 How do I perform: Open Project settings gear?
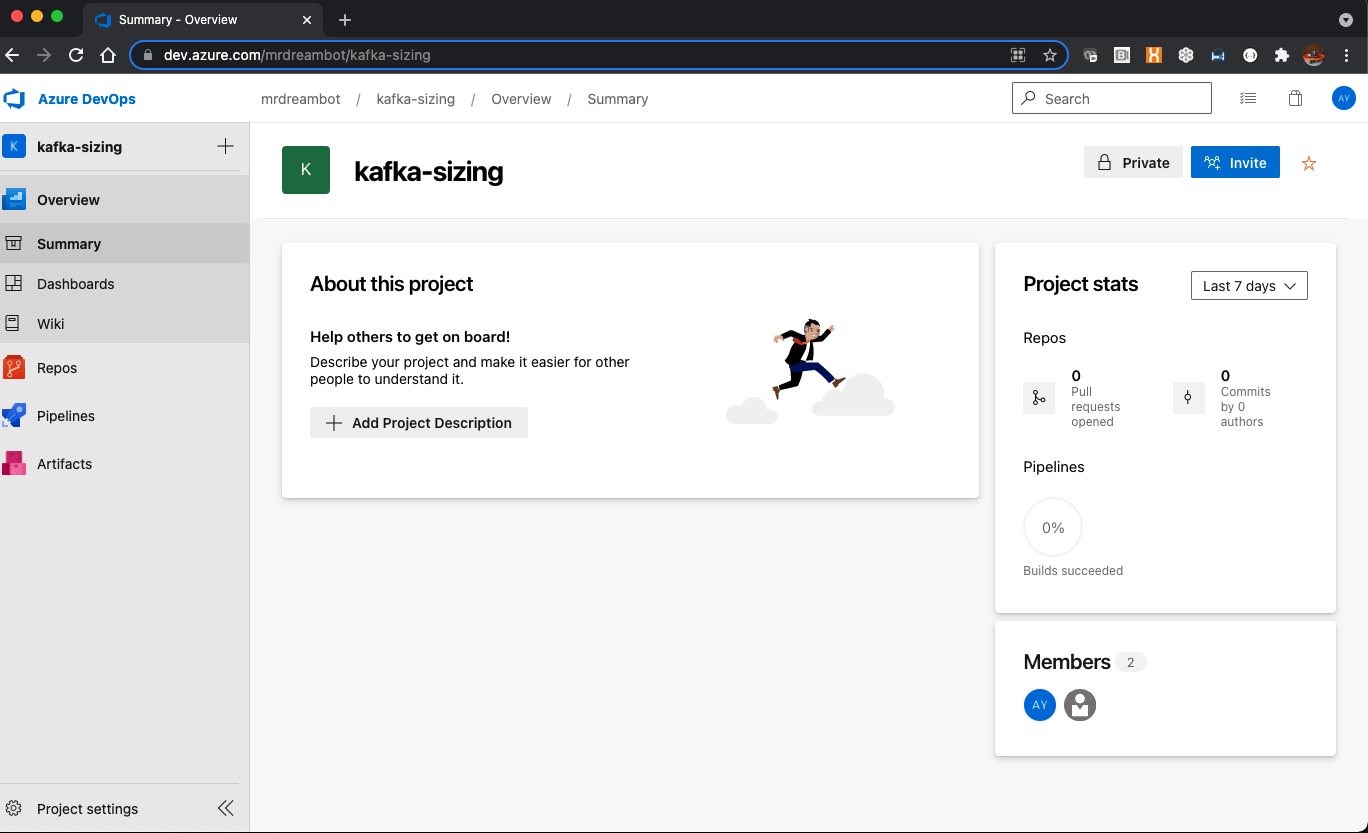[14, 808]
